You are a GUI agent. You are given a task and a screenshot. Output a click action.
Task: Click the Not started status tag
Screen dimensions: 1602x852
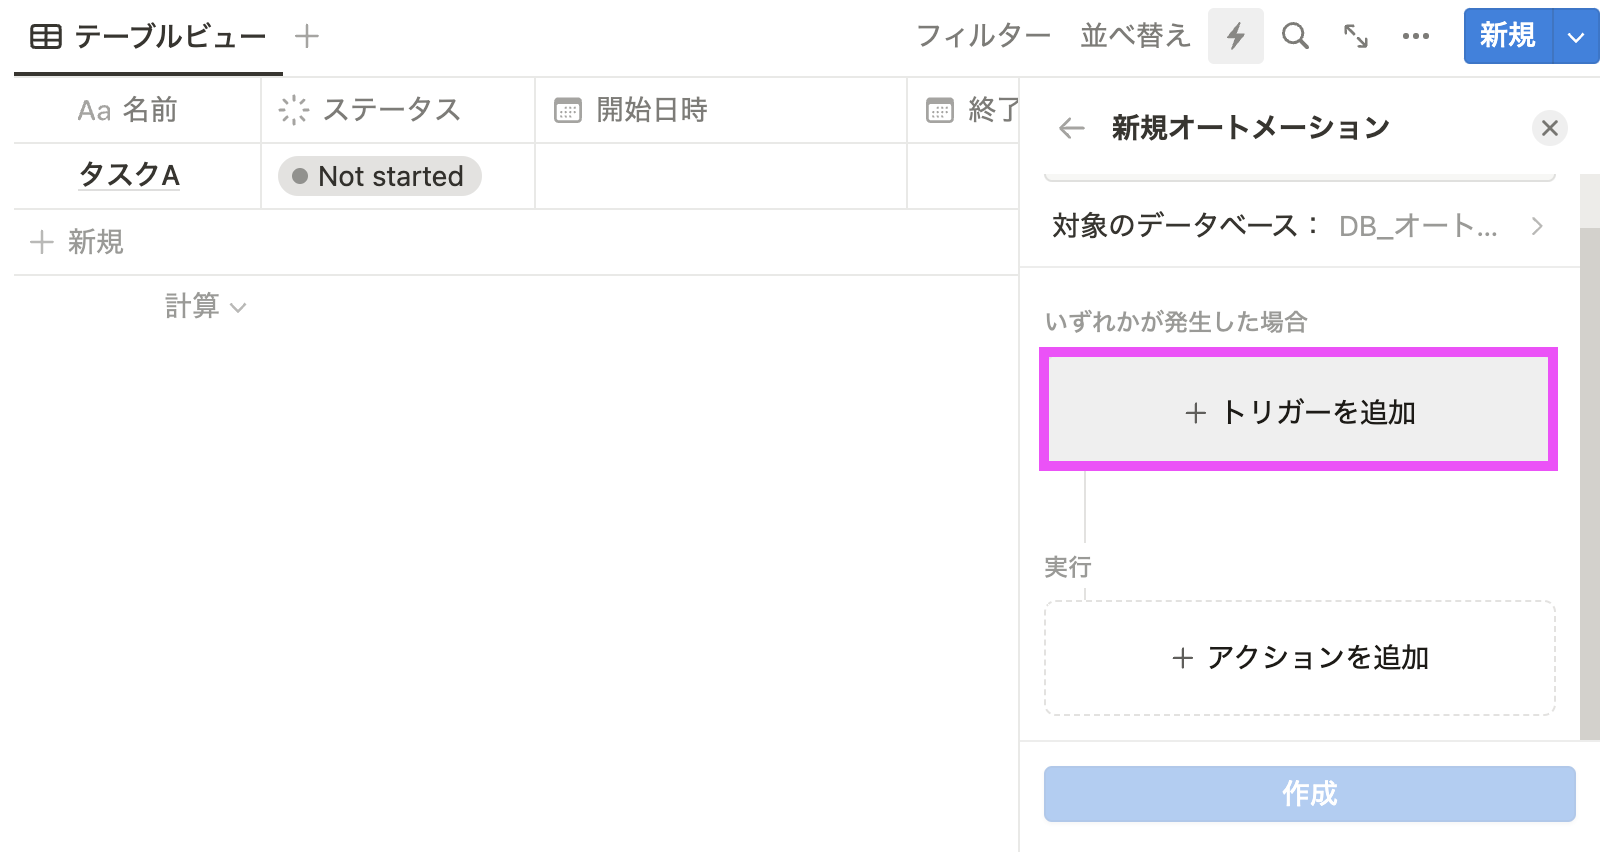point(380,176)
